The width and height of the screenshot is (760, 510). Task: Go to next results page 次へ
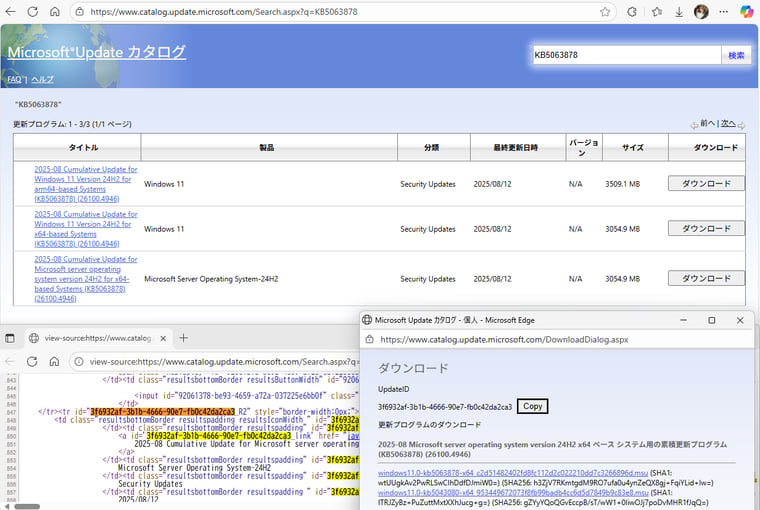pyautogui.click(x=728, y=124)
